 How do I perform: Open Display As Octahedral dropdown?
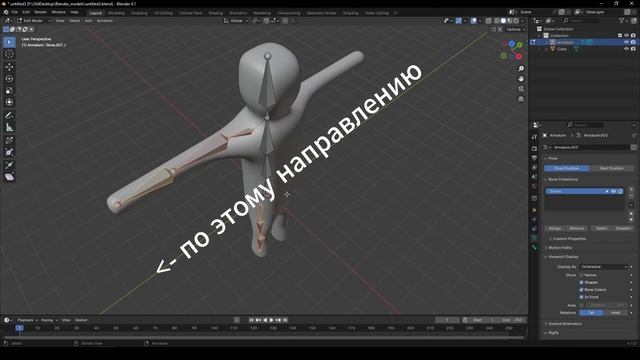pos(603,267)
